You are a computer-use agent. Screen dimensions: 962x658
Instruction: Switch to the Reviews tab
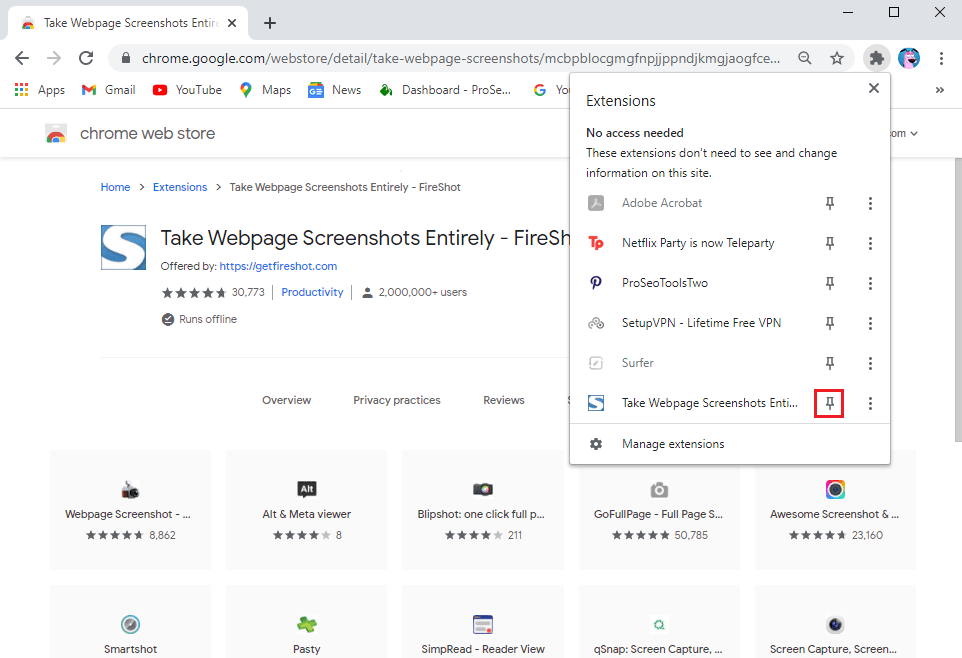pos(503,400)
